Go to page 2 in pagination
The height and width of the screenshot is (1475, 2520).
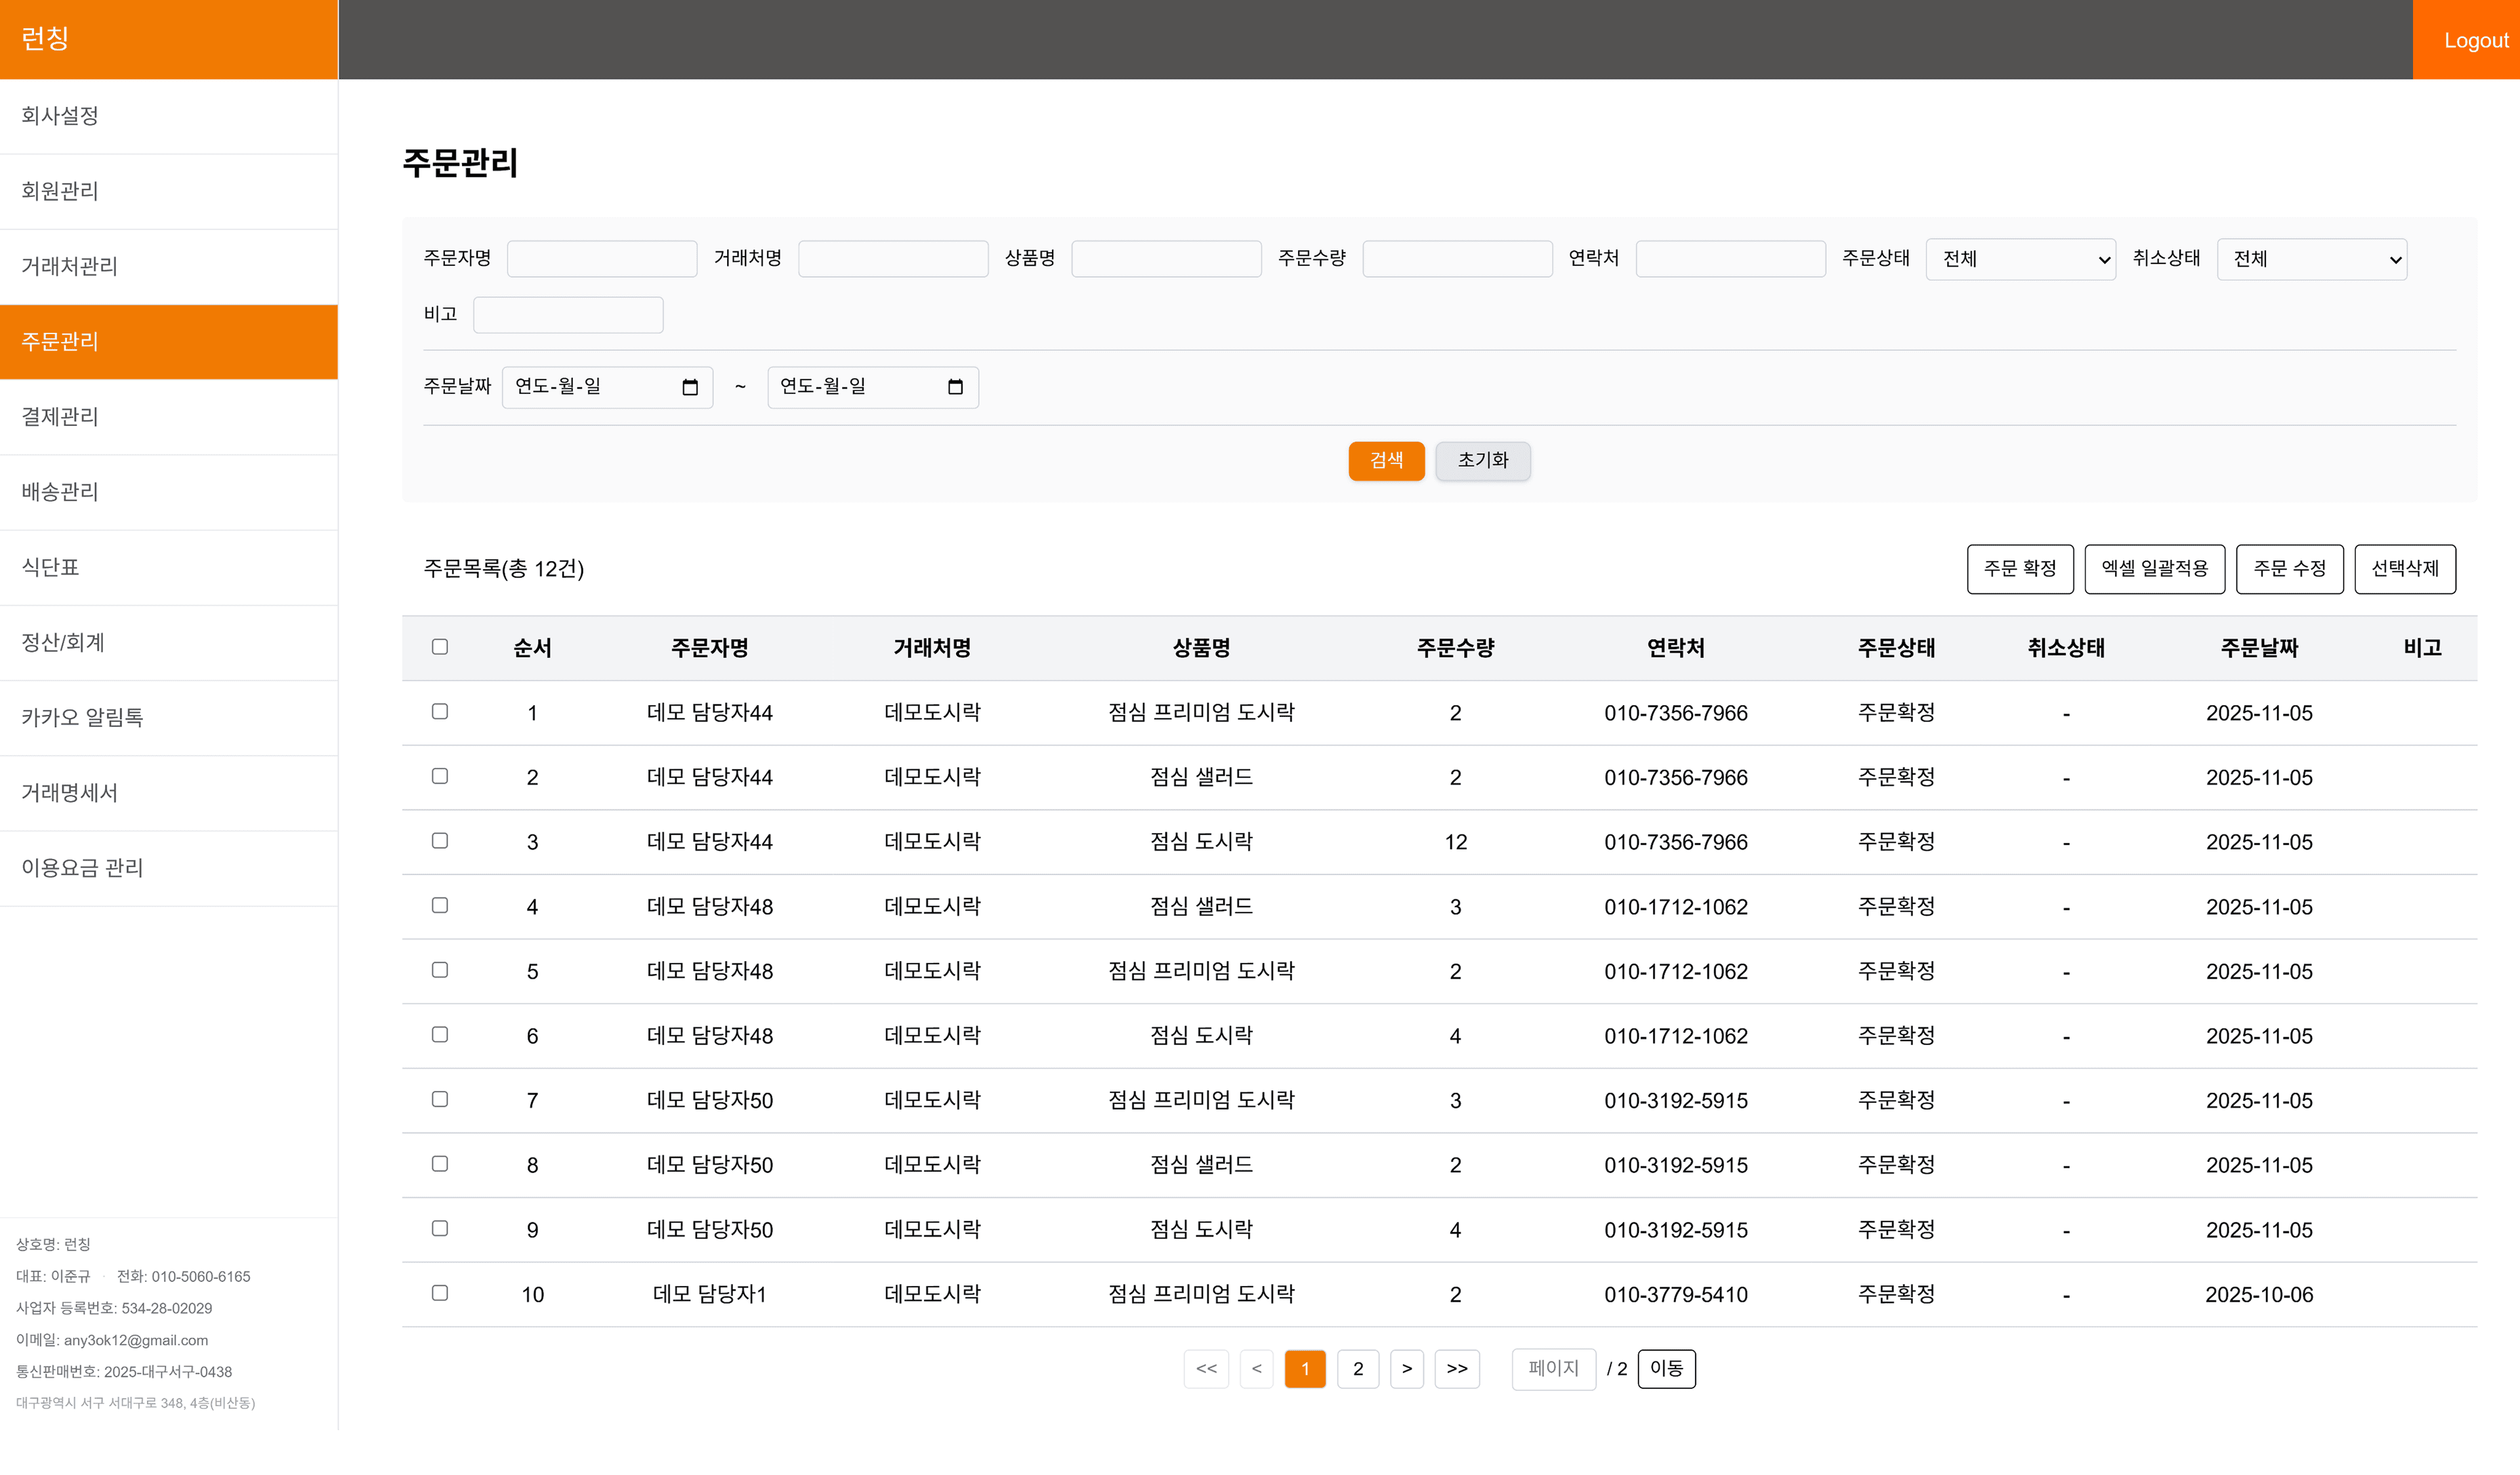click(x=1357, y=1368)
